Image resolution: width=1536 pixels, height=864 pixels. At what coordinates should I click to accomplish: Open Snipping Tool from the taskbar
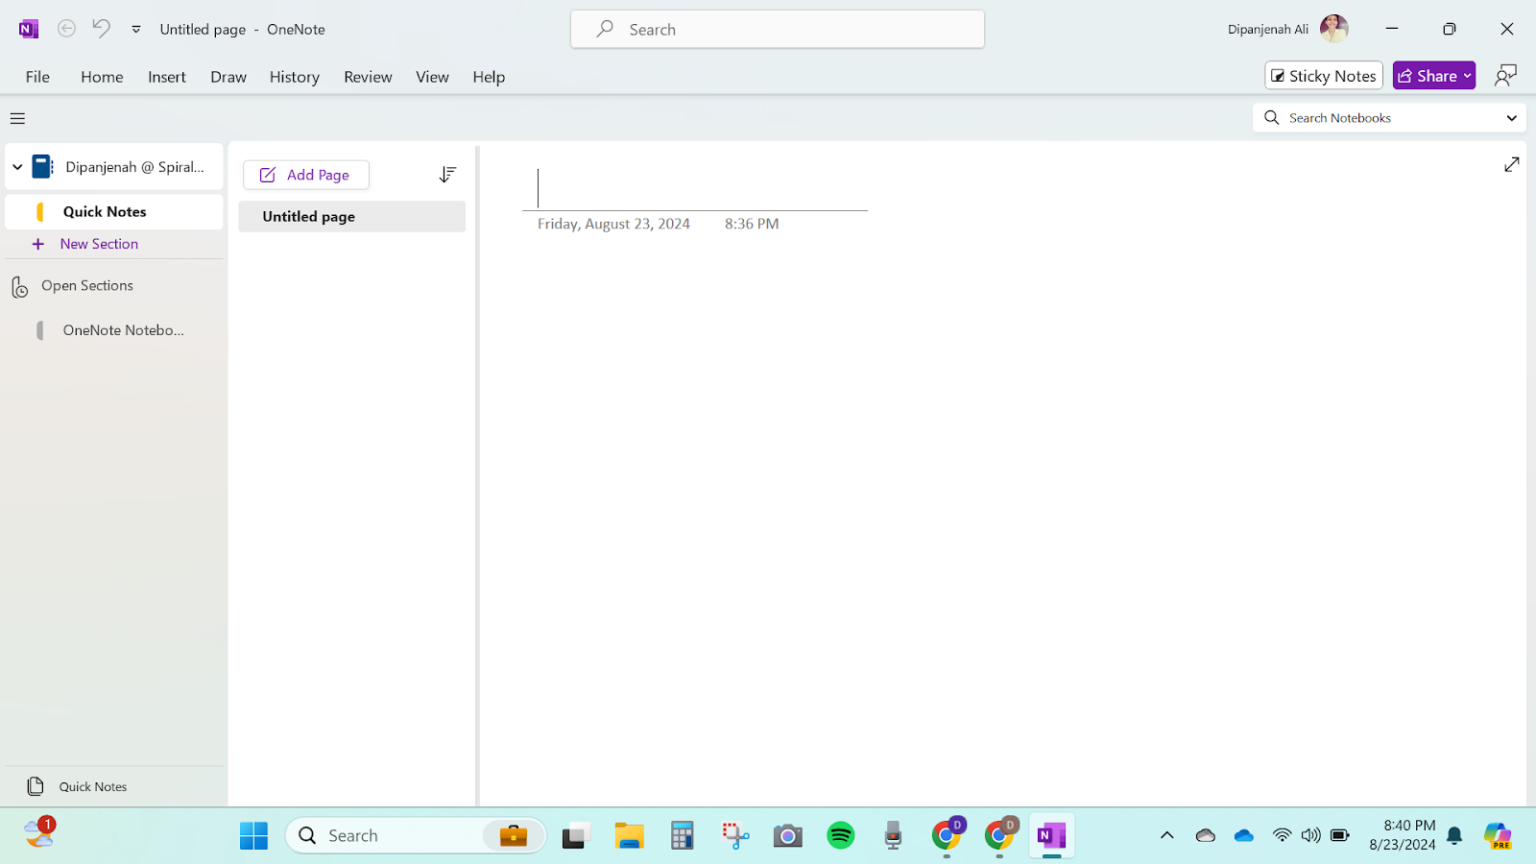pyautogui.click(x=735, y=835)
